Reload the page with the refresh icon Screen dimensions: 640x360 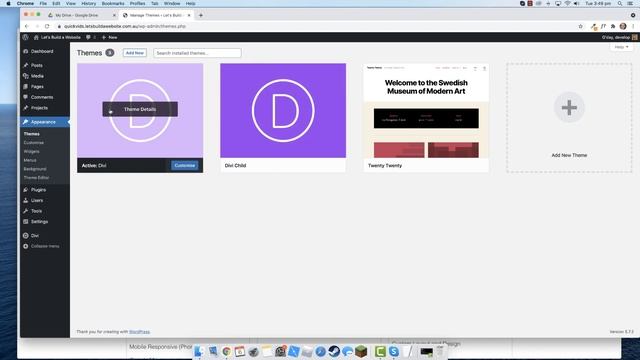click(47, 26)
